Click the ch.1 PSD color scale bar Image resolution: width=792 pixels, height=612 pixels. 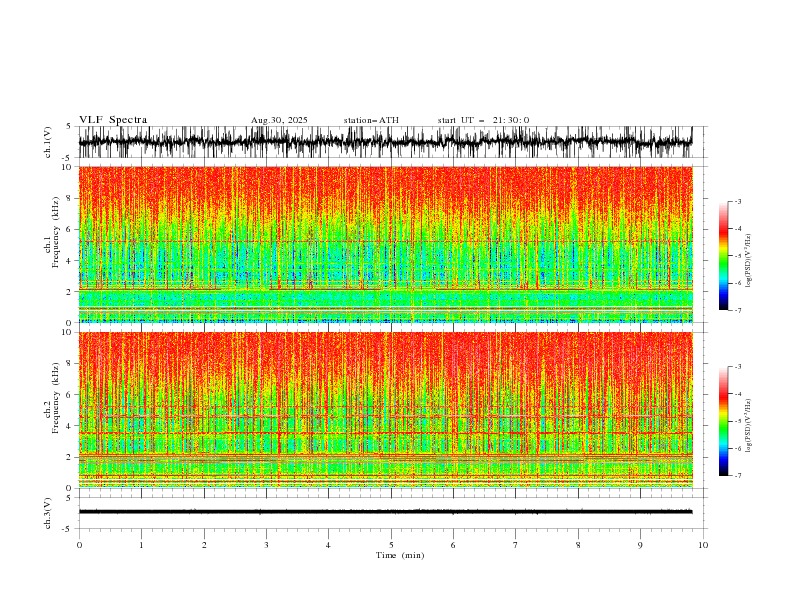[x=723, y=256]
